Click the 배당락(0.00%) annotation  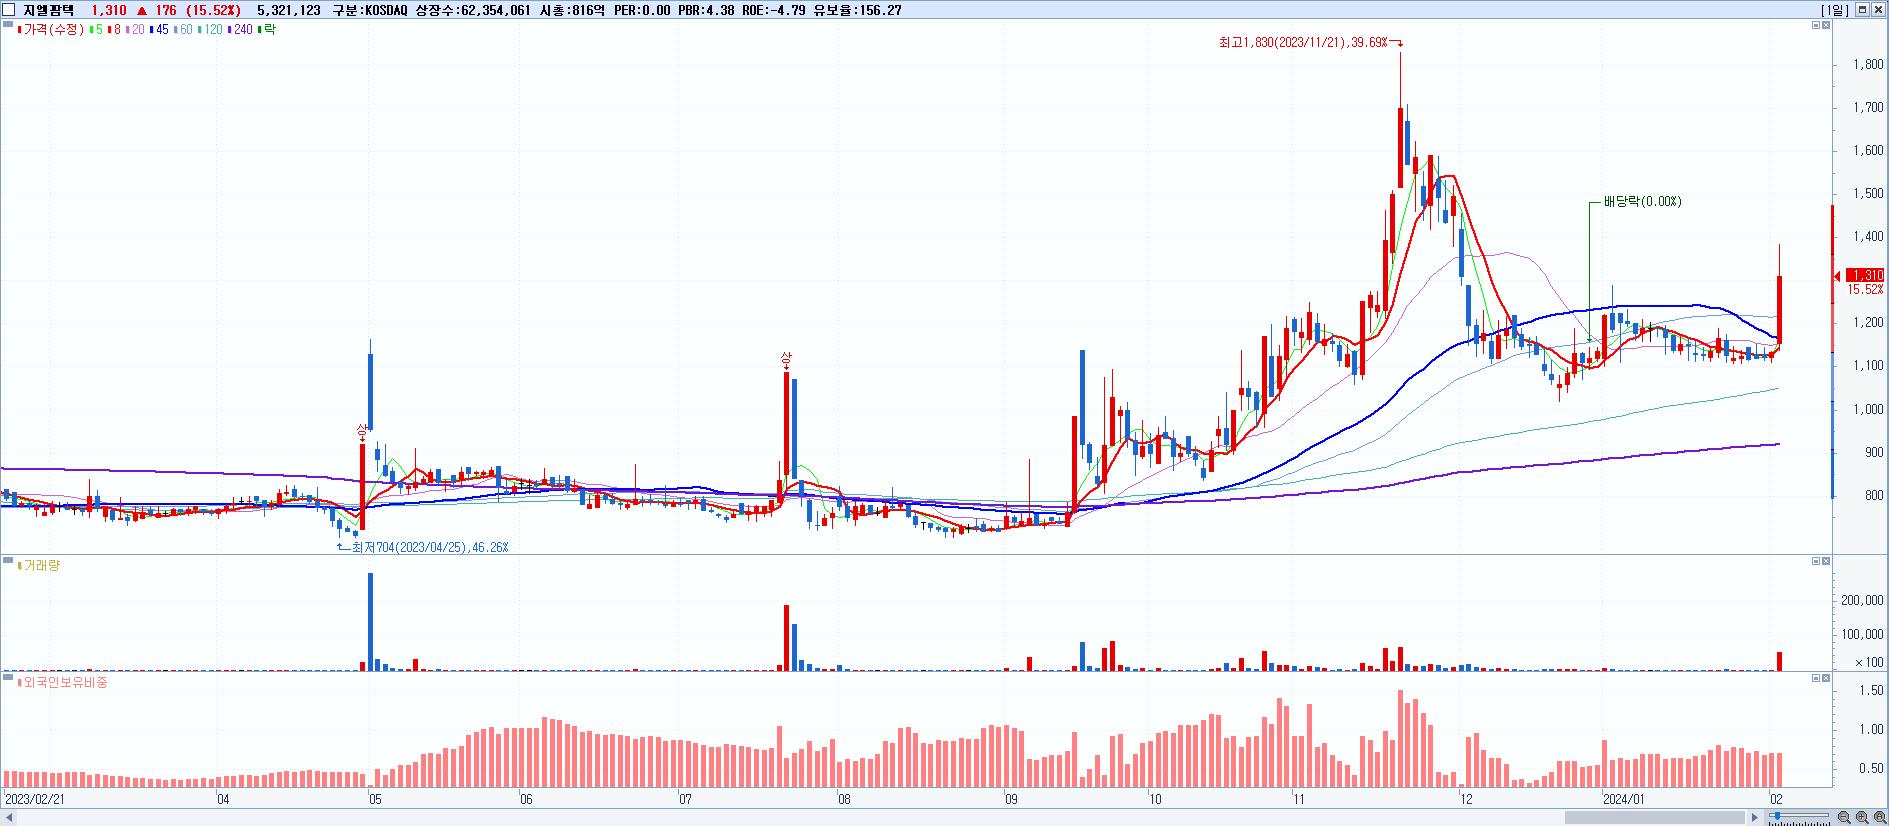coord(1642,201)
